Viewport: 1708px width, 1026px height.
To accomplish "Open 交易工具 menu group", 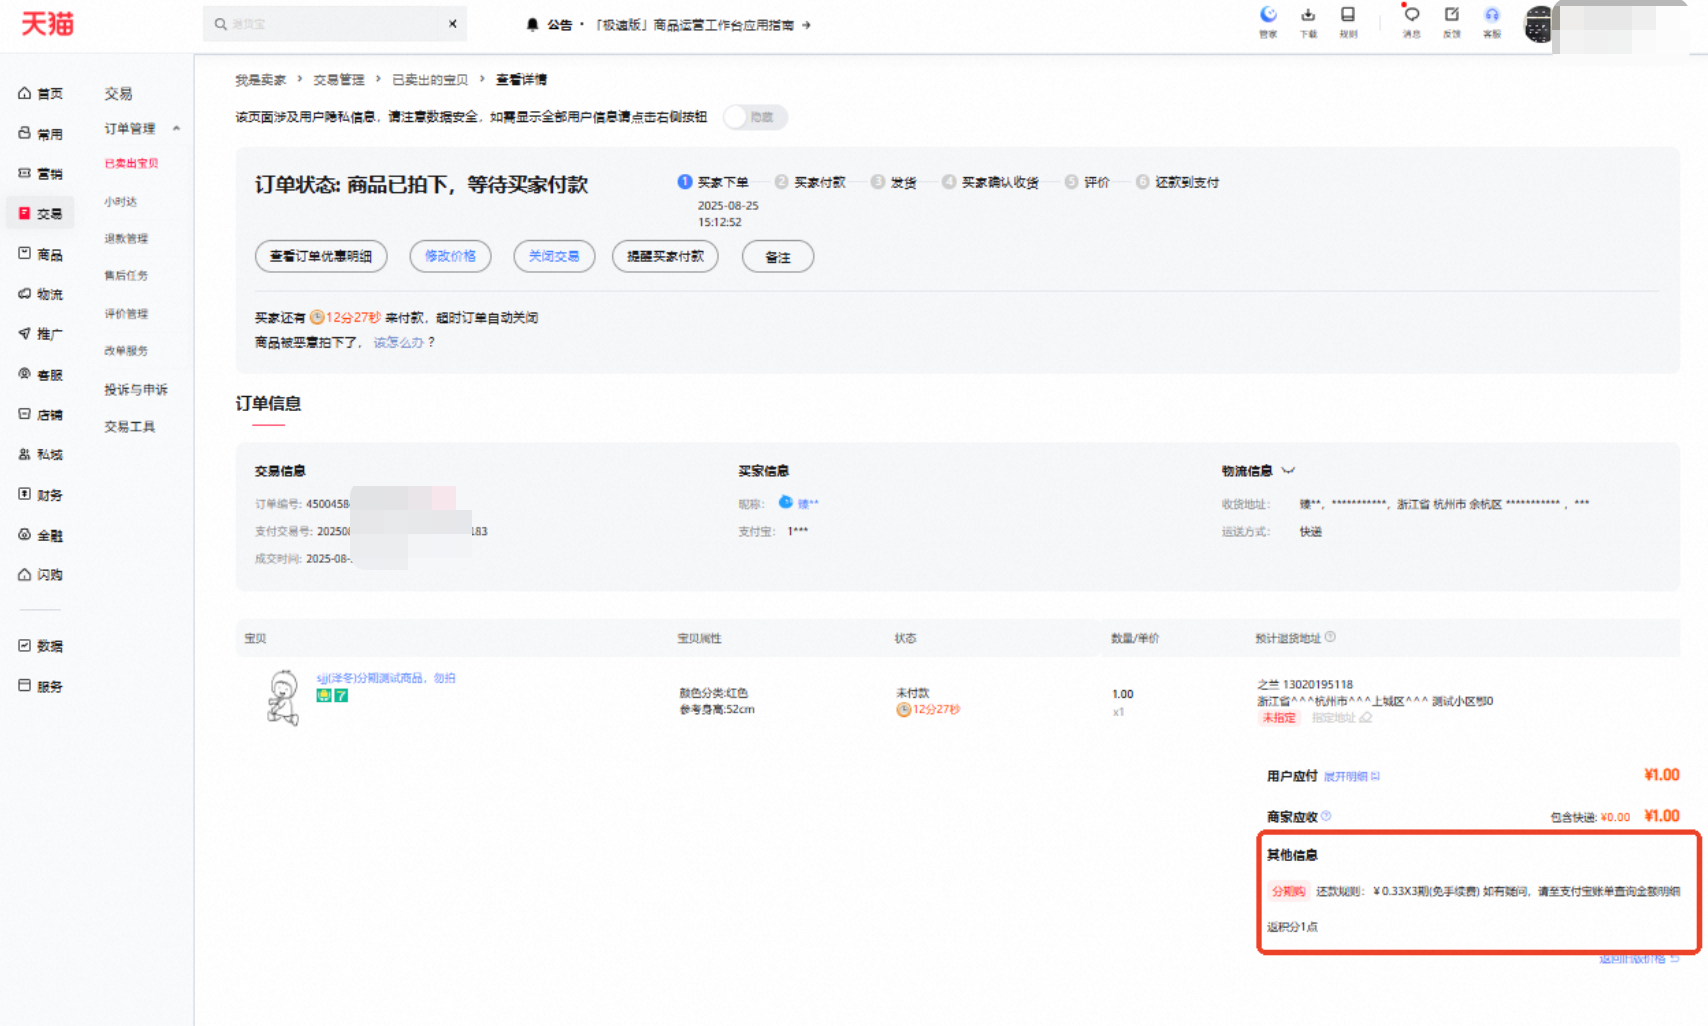I will pos(130,426).
